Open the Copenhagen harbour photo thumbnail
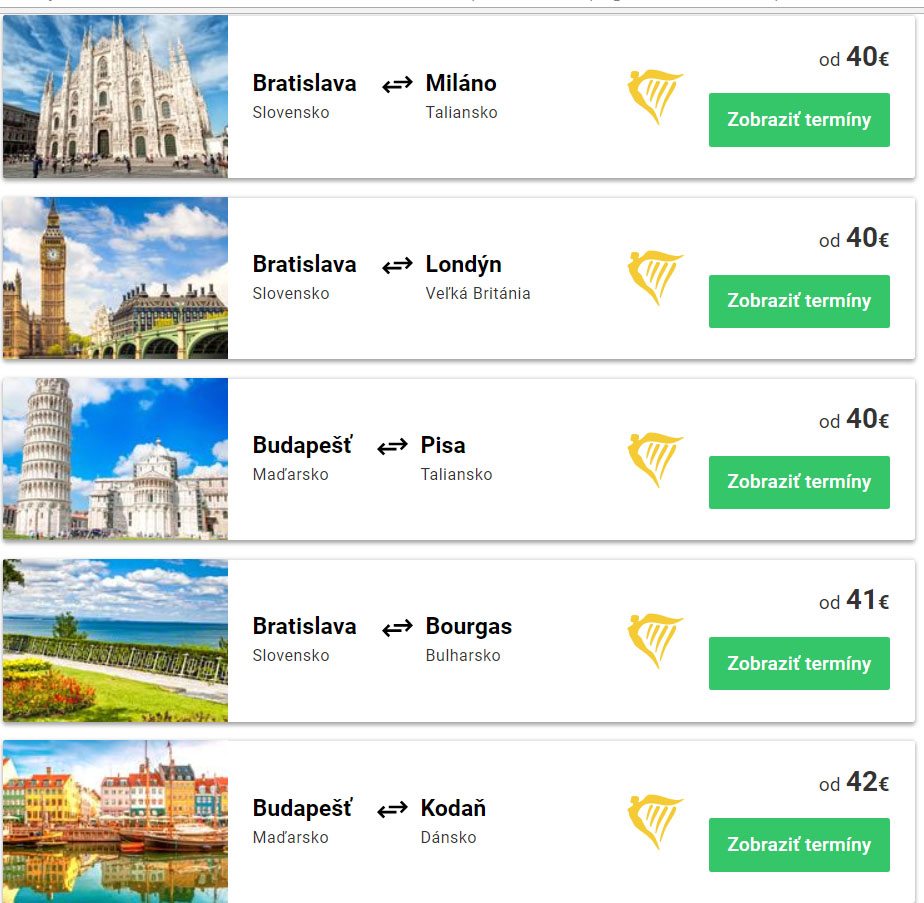This screenshot has width=924, height=903. (115, 822)
